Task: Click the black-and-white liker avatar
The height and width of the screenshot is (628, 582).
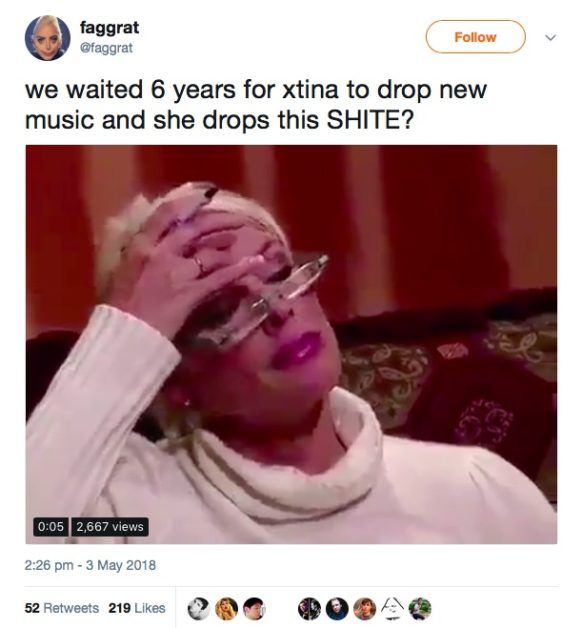Action: [199, 608]
